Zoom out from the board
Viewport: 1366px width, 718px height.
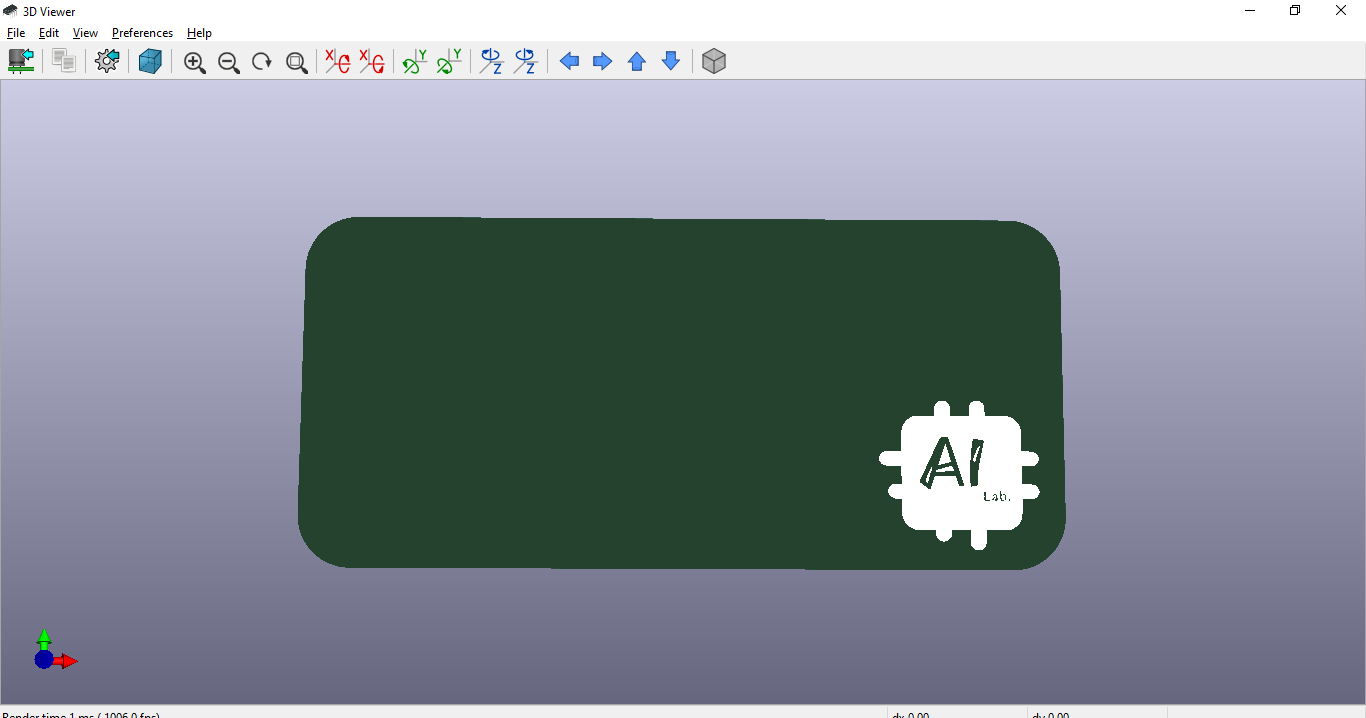pyautogui.click(x=229, y=61)
